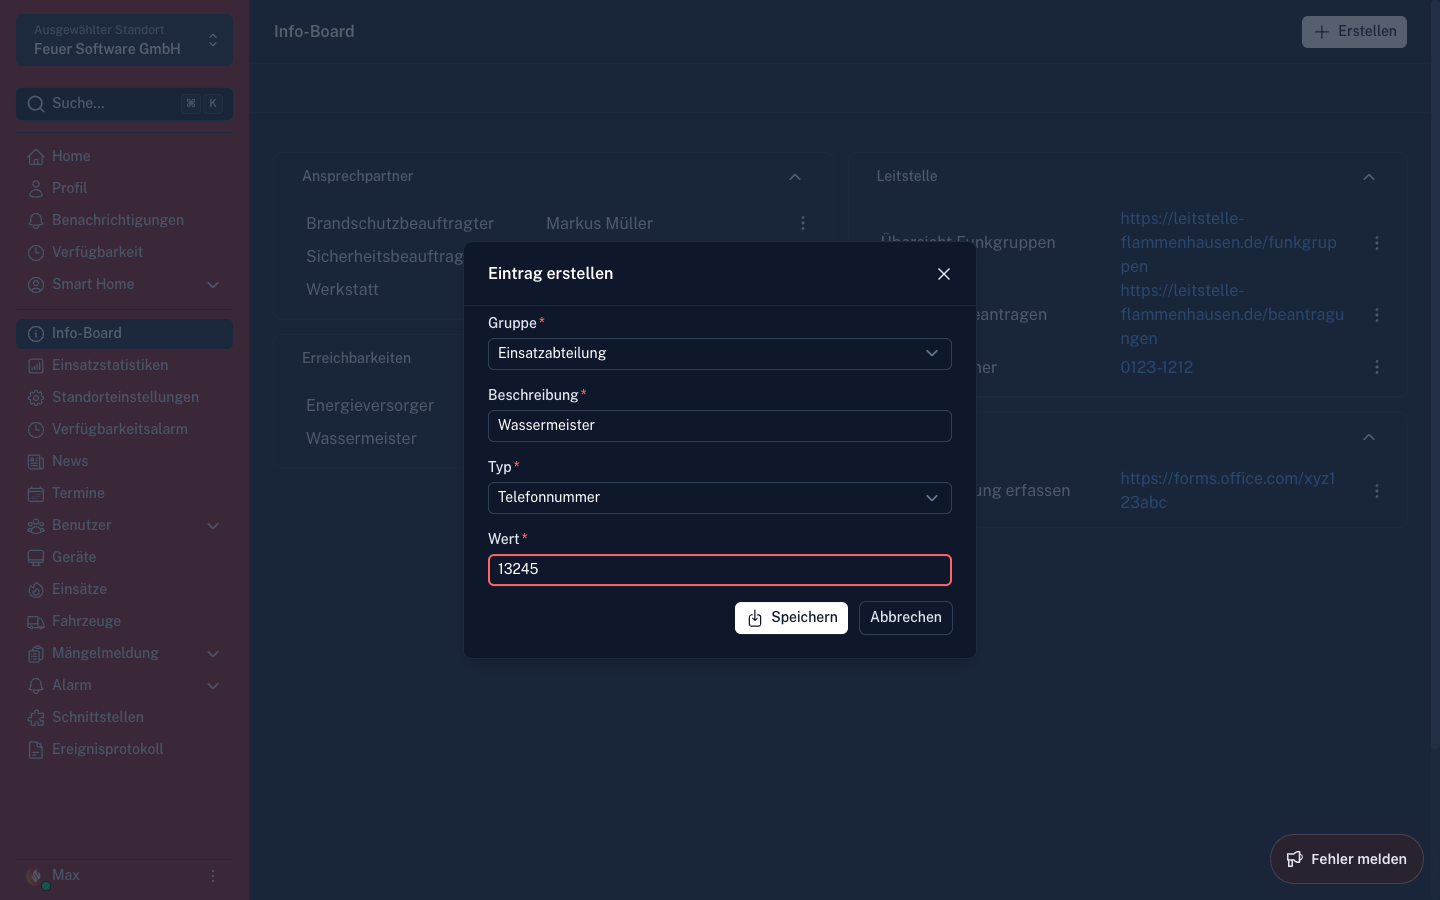Expand the Smart Home submenu chevron
Viewport: 1440px width, 900px height.
tap(213, 285)
